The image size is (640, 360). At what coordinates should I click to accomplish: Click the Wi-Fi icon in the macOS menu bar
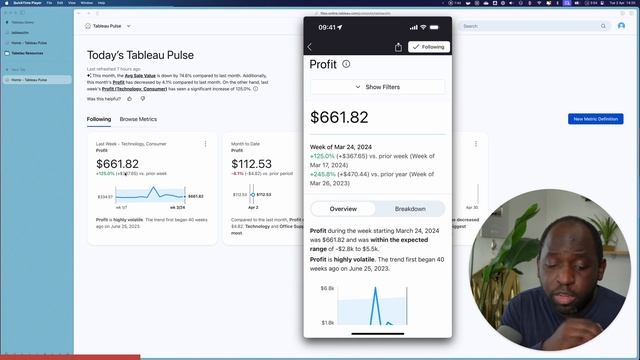[539, 3]
